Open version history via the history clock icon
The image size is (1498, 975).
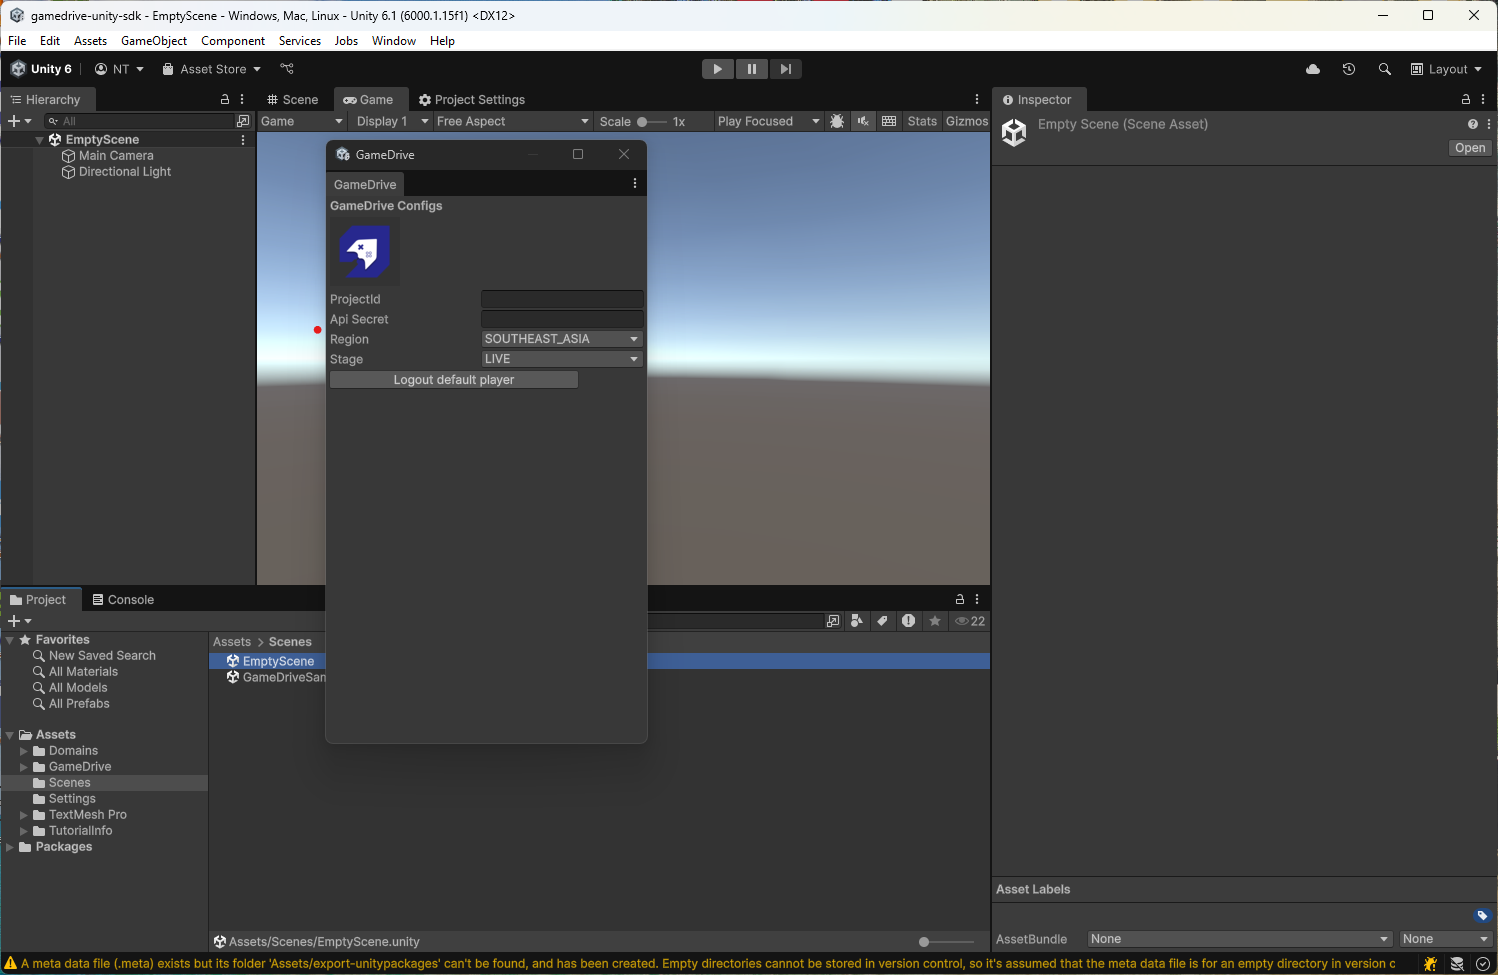pyautogui.click(x=1349, y=69)
